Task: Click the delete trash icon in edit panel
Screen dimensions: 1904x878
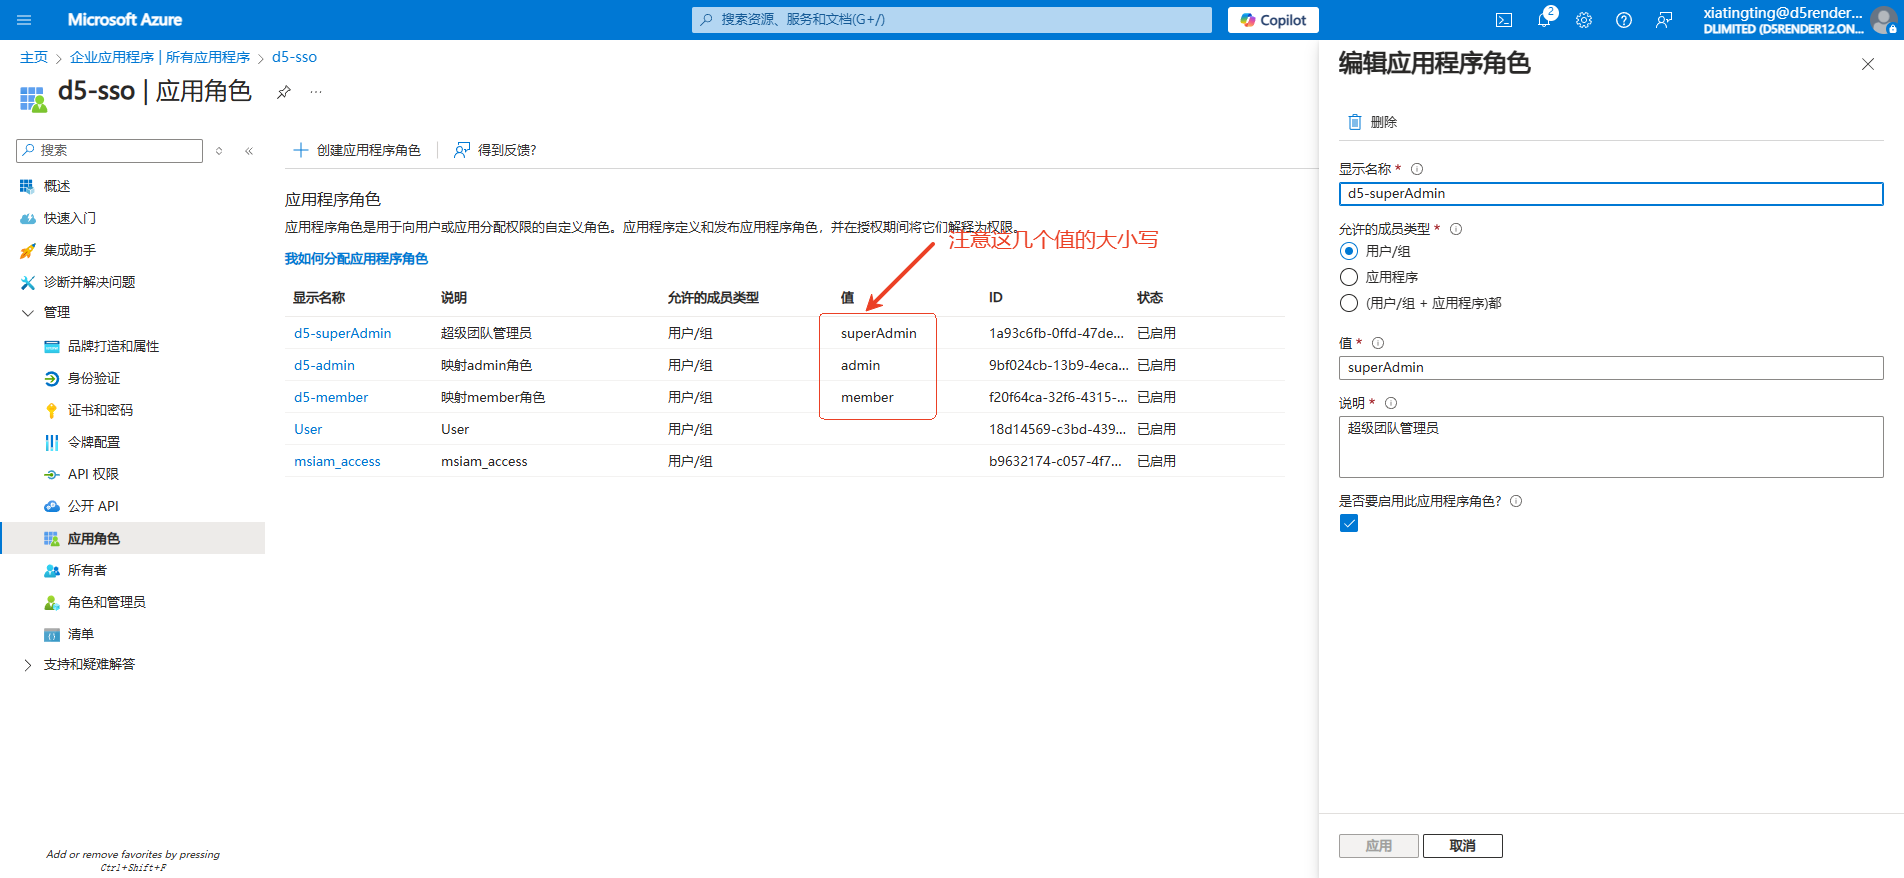Action: (1355, 122)
